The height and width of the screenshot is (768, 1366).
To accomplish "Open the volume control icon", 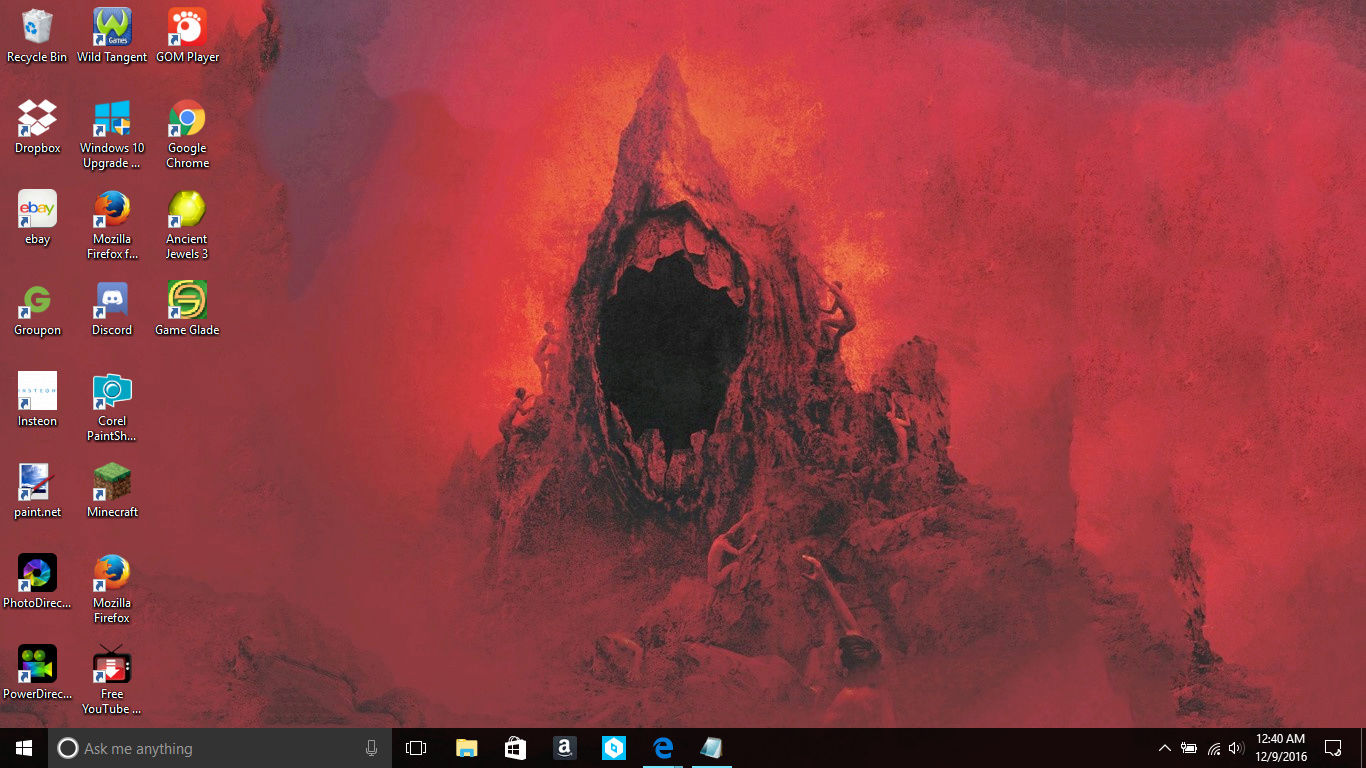I will click(1236, 748).
